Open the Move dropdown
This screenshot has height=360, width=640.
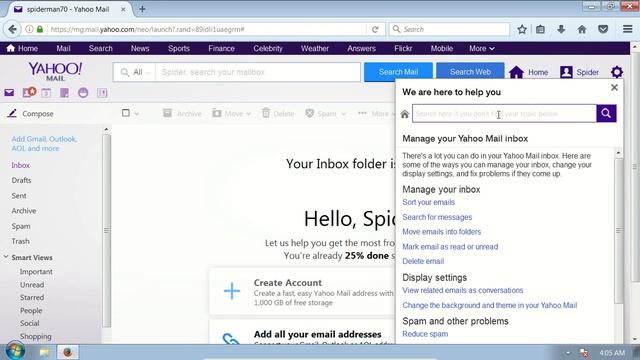coord(231,113)
